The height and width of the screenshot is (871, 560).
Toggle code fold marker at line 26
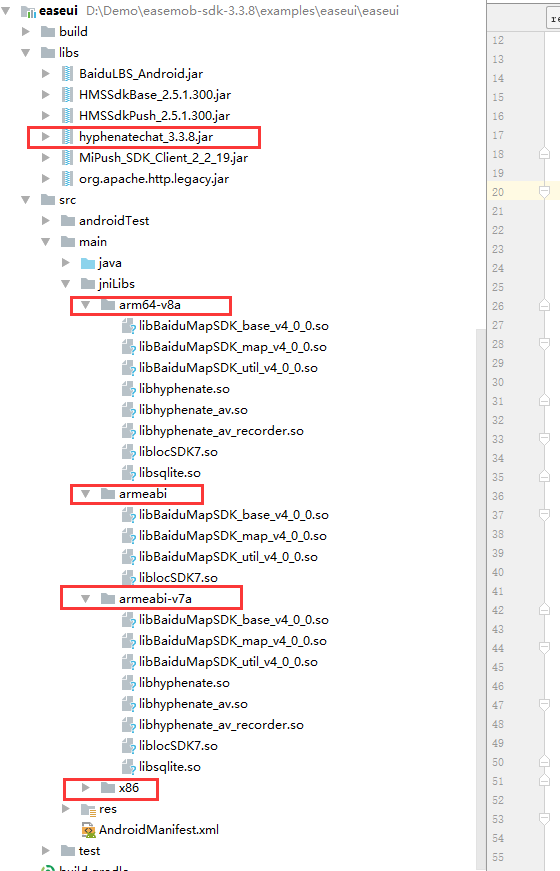544,306
